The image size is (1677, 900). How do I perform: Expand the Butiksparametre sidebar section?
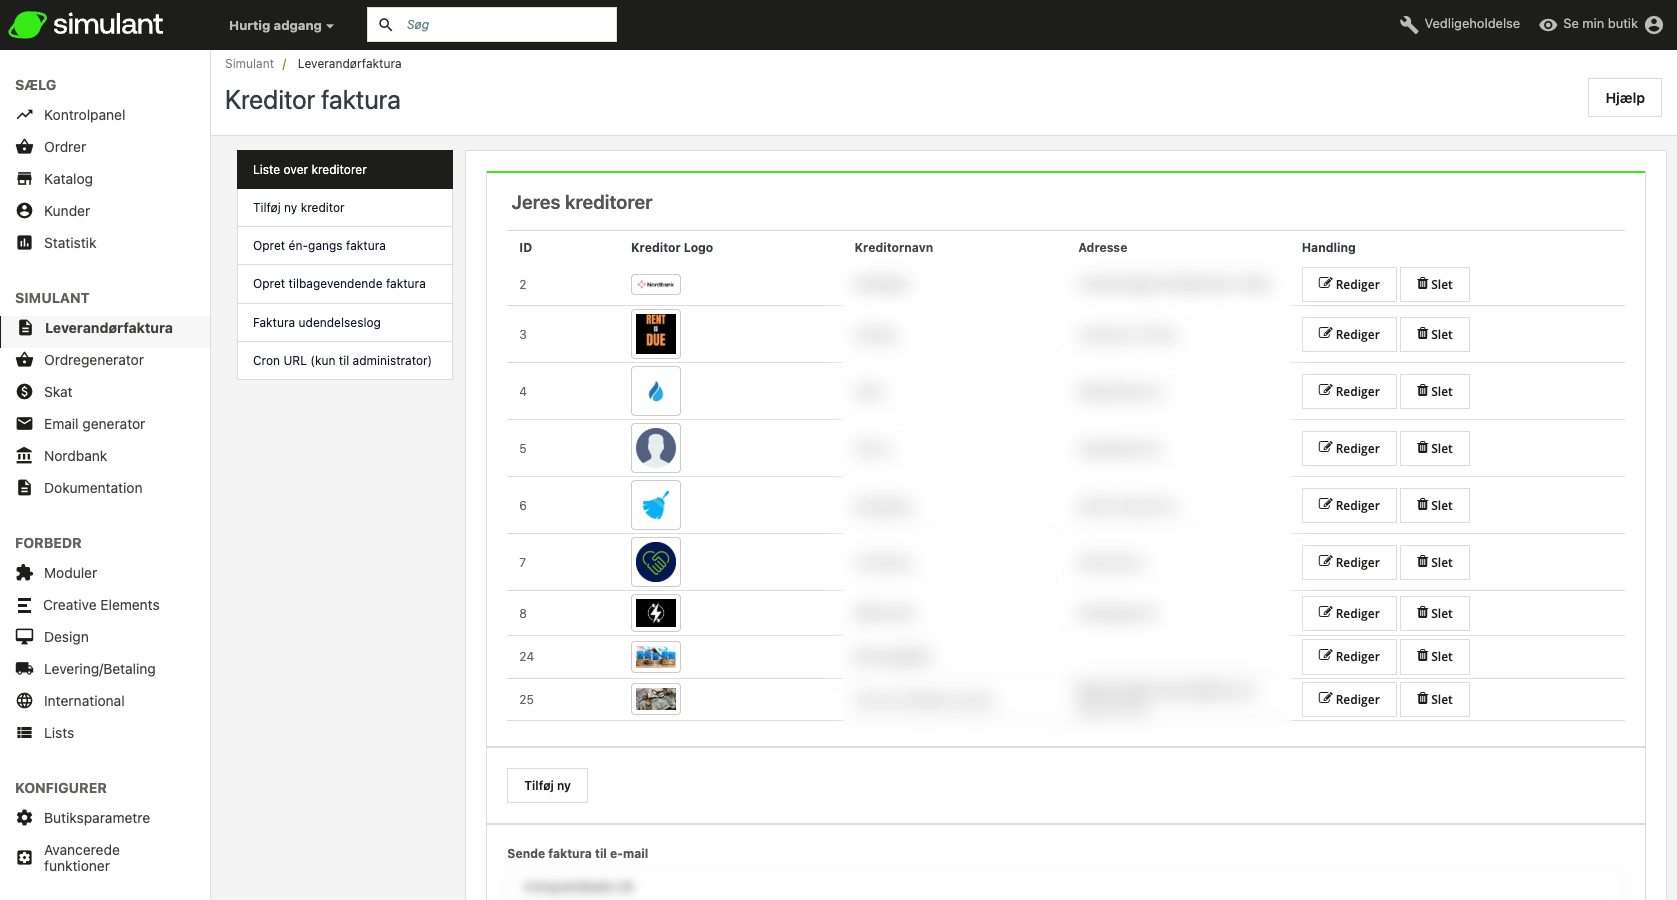point(96,818)
